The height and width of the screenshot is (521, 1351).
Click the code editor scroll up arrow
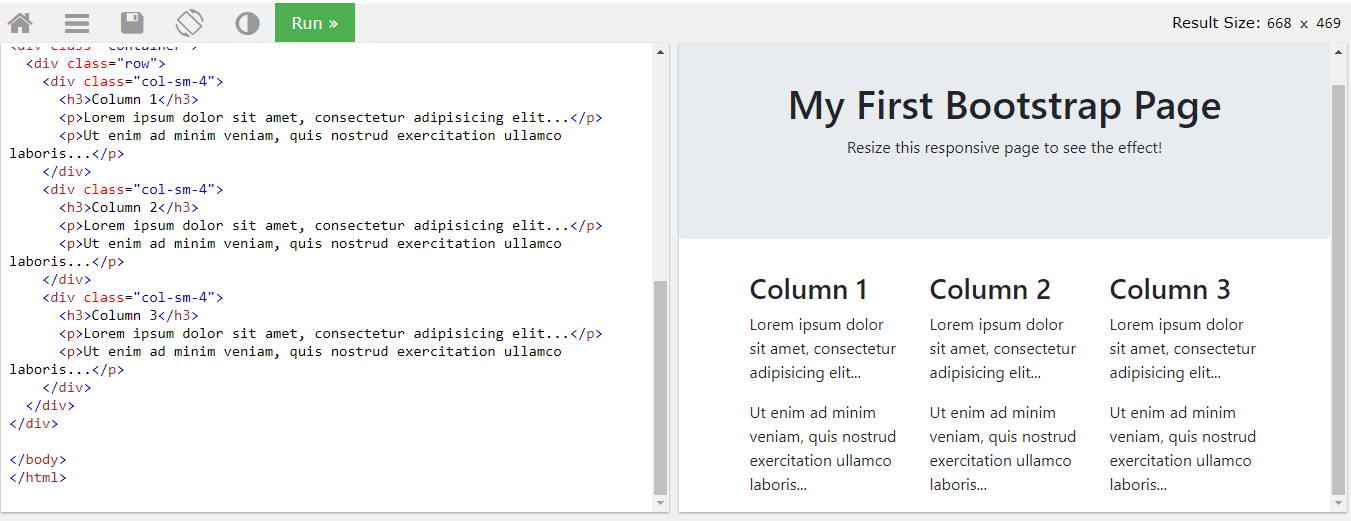tap(660, 52)
